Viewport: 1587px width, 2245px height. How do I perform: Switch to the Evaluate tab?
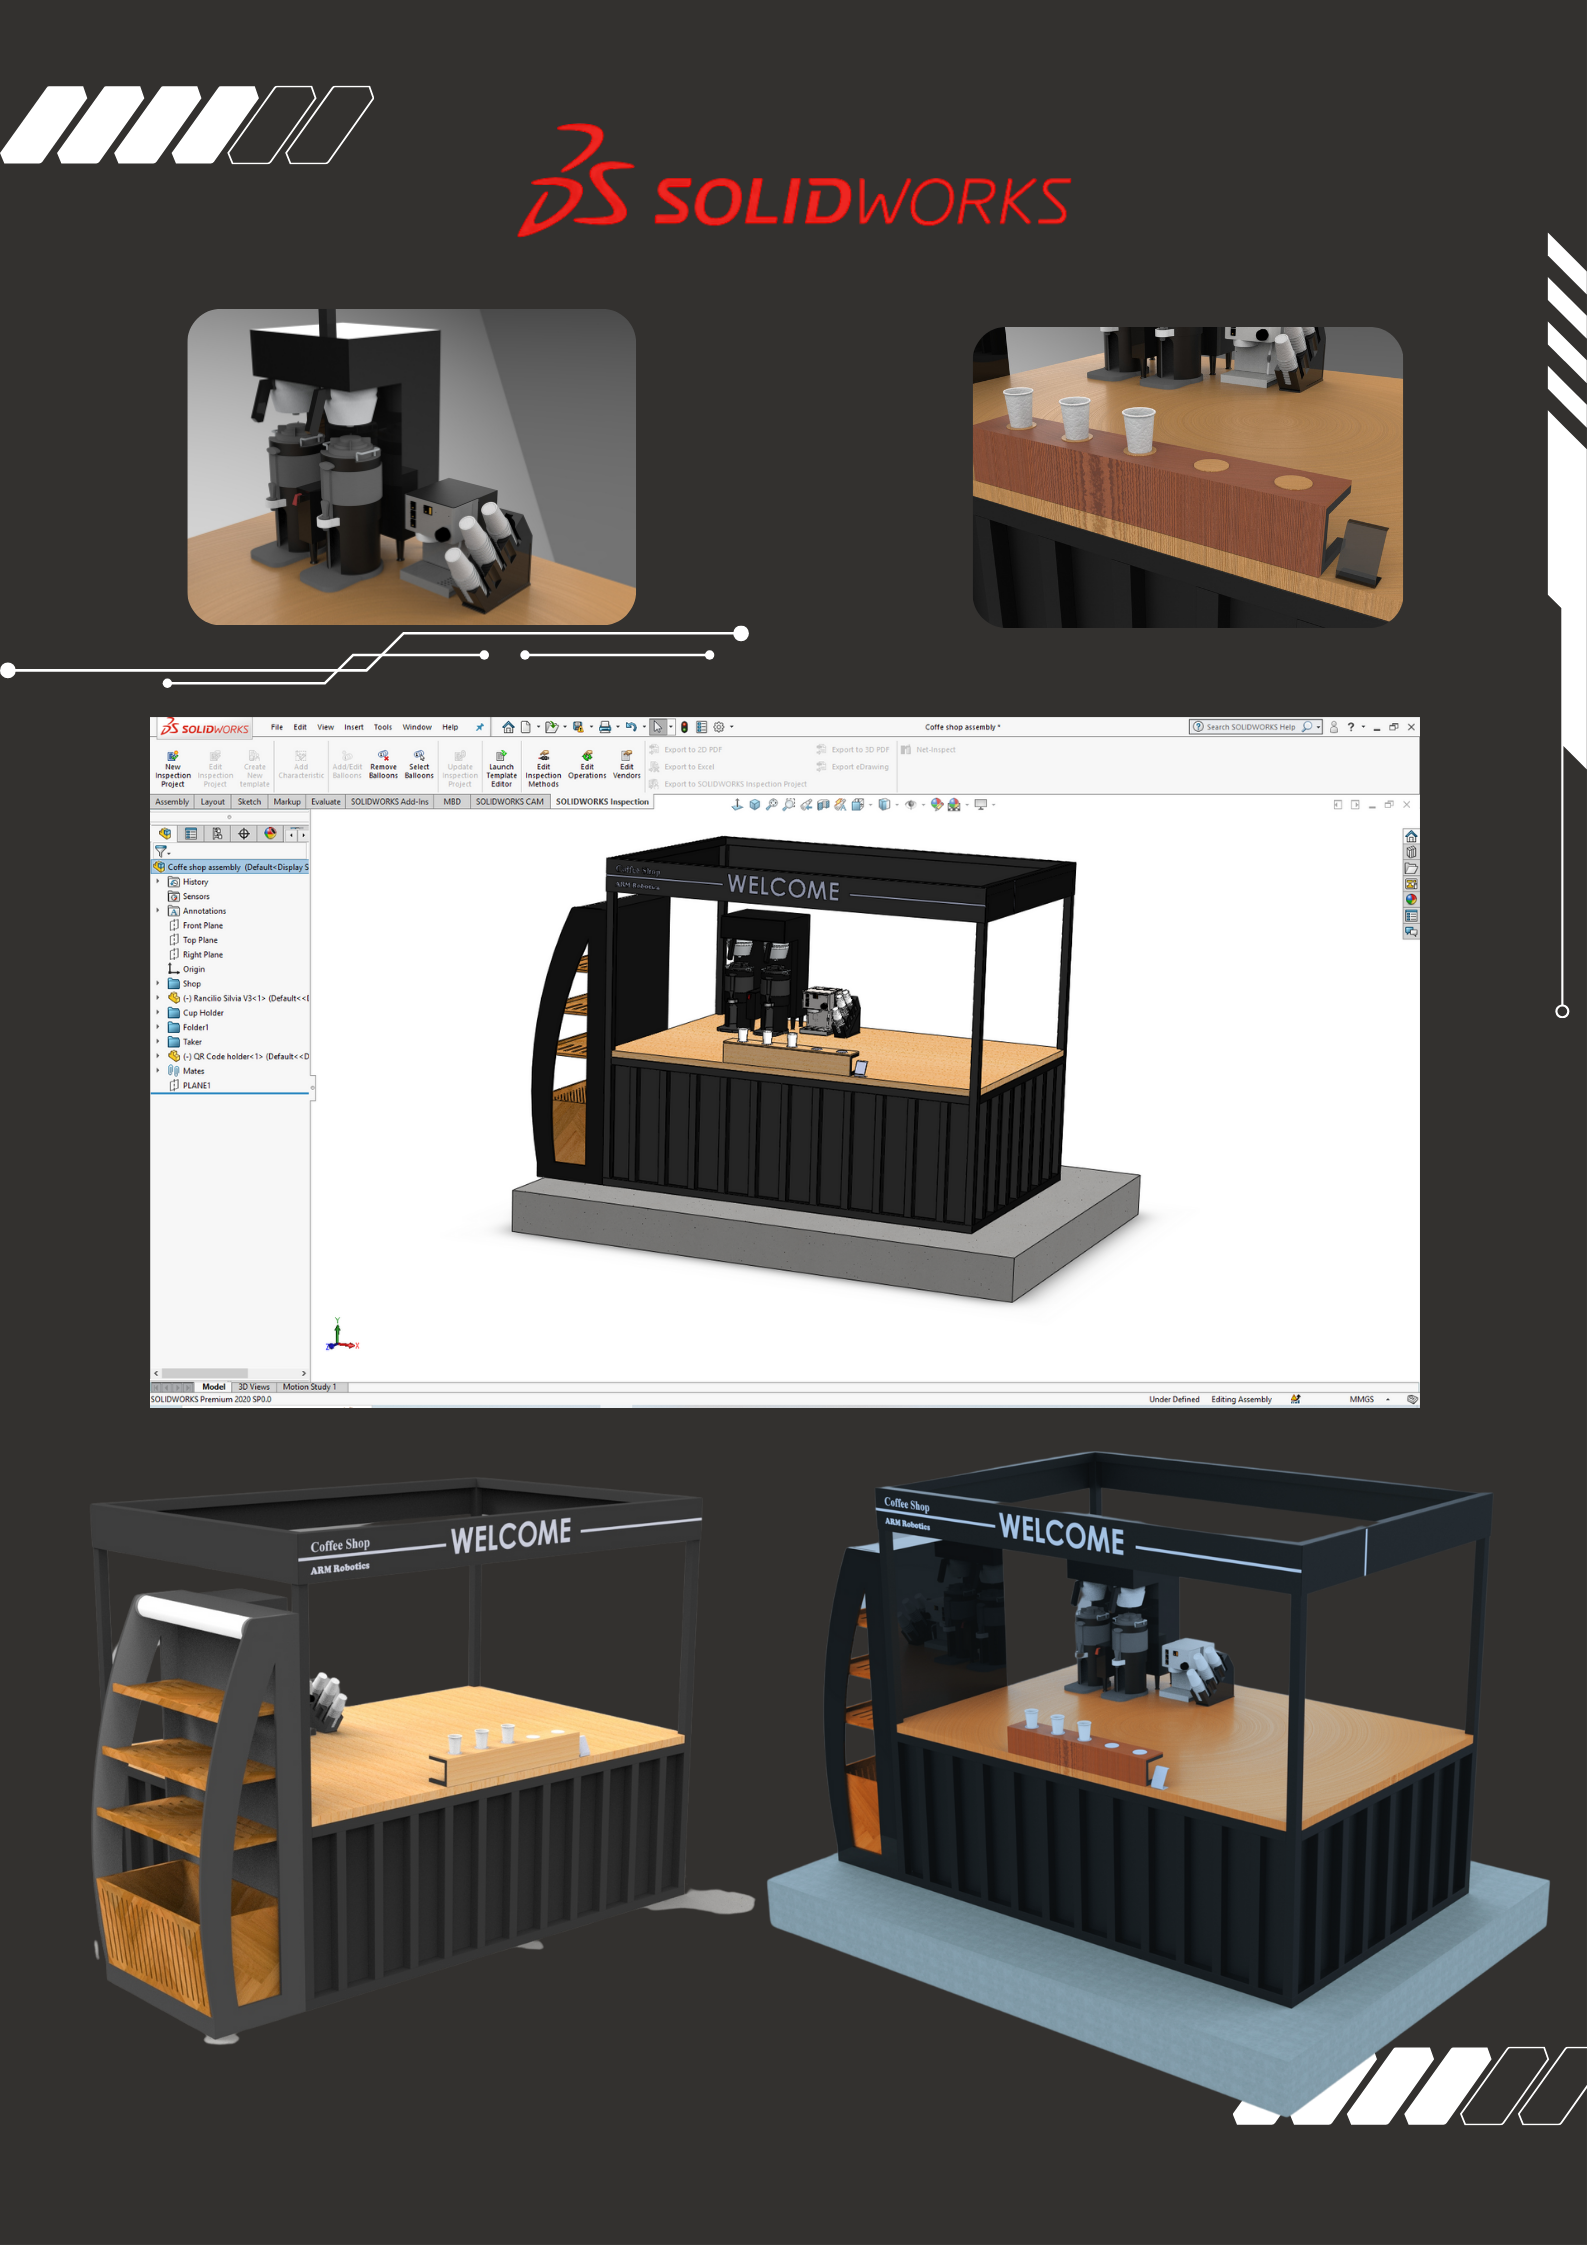point(326,802)
